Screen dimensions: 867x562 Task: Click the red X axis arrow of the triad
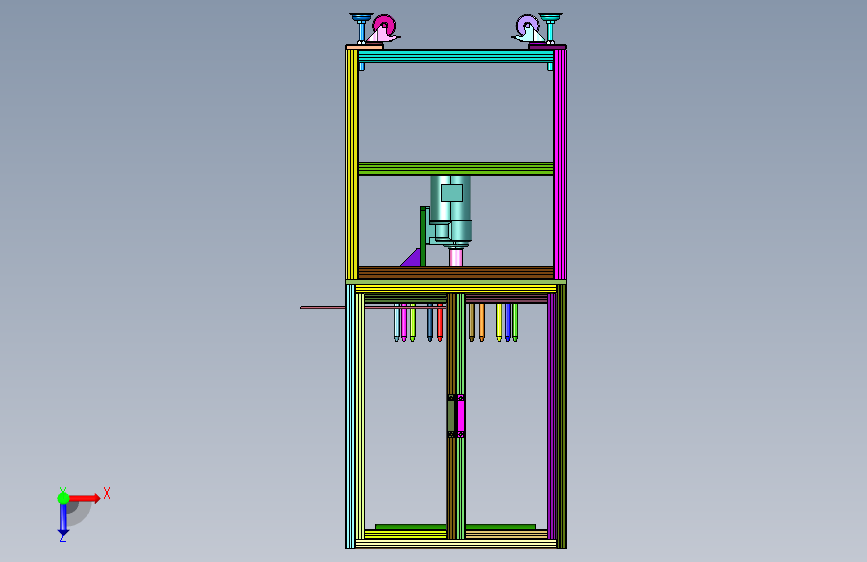(85, 498)
